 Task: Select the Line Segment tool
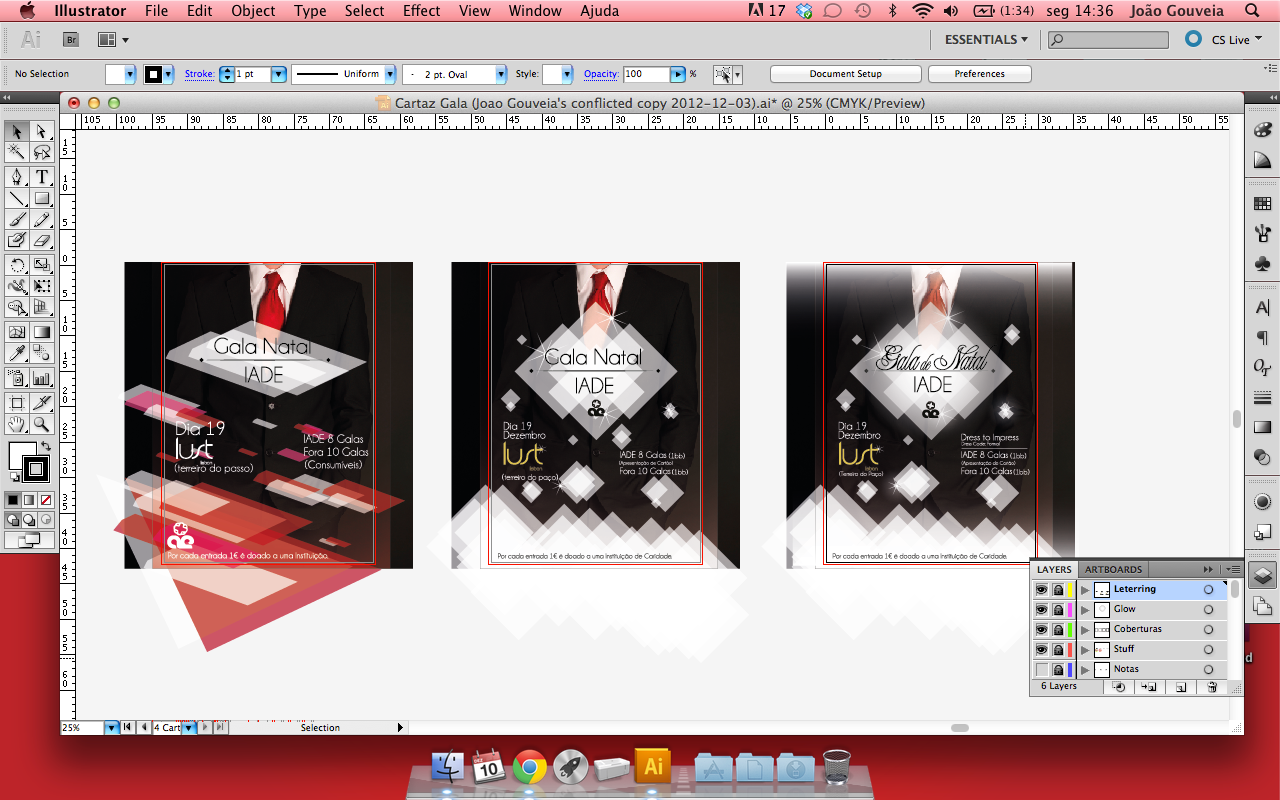[17, 198]
